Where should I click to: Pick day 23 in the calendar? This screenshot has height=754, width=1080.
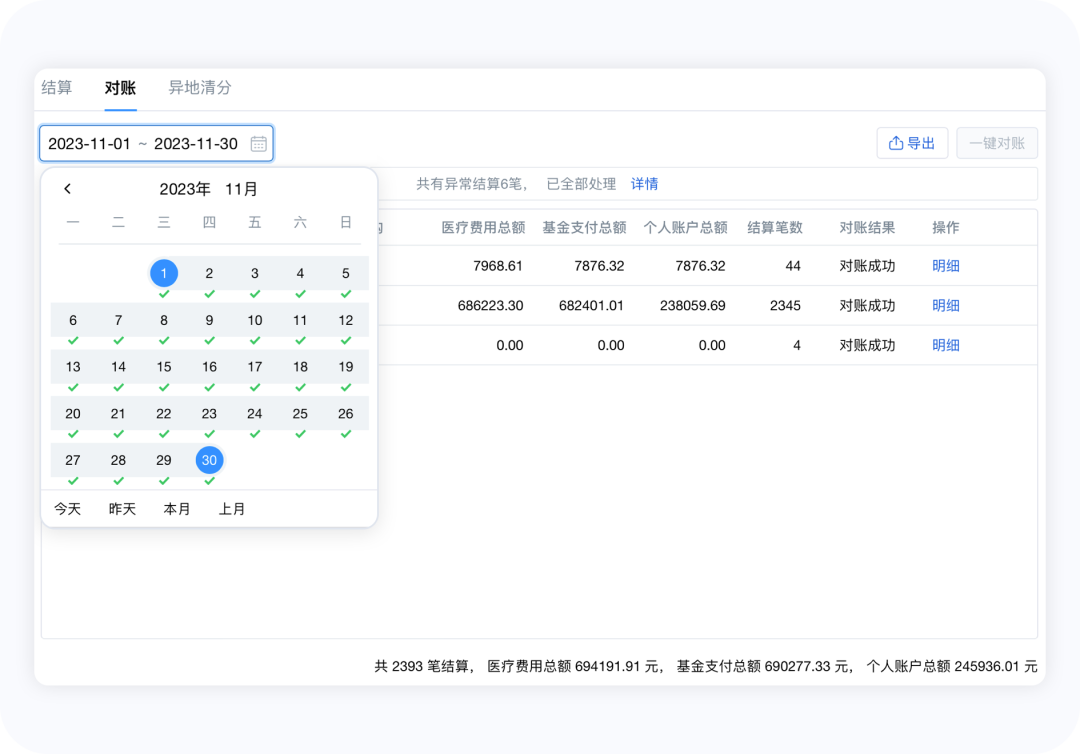209,414
